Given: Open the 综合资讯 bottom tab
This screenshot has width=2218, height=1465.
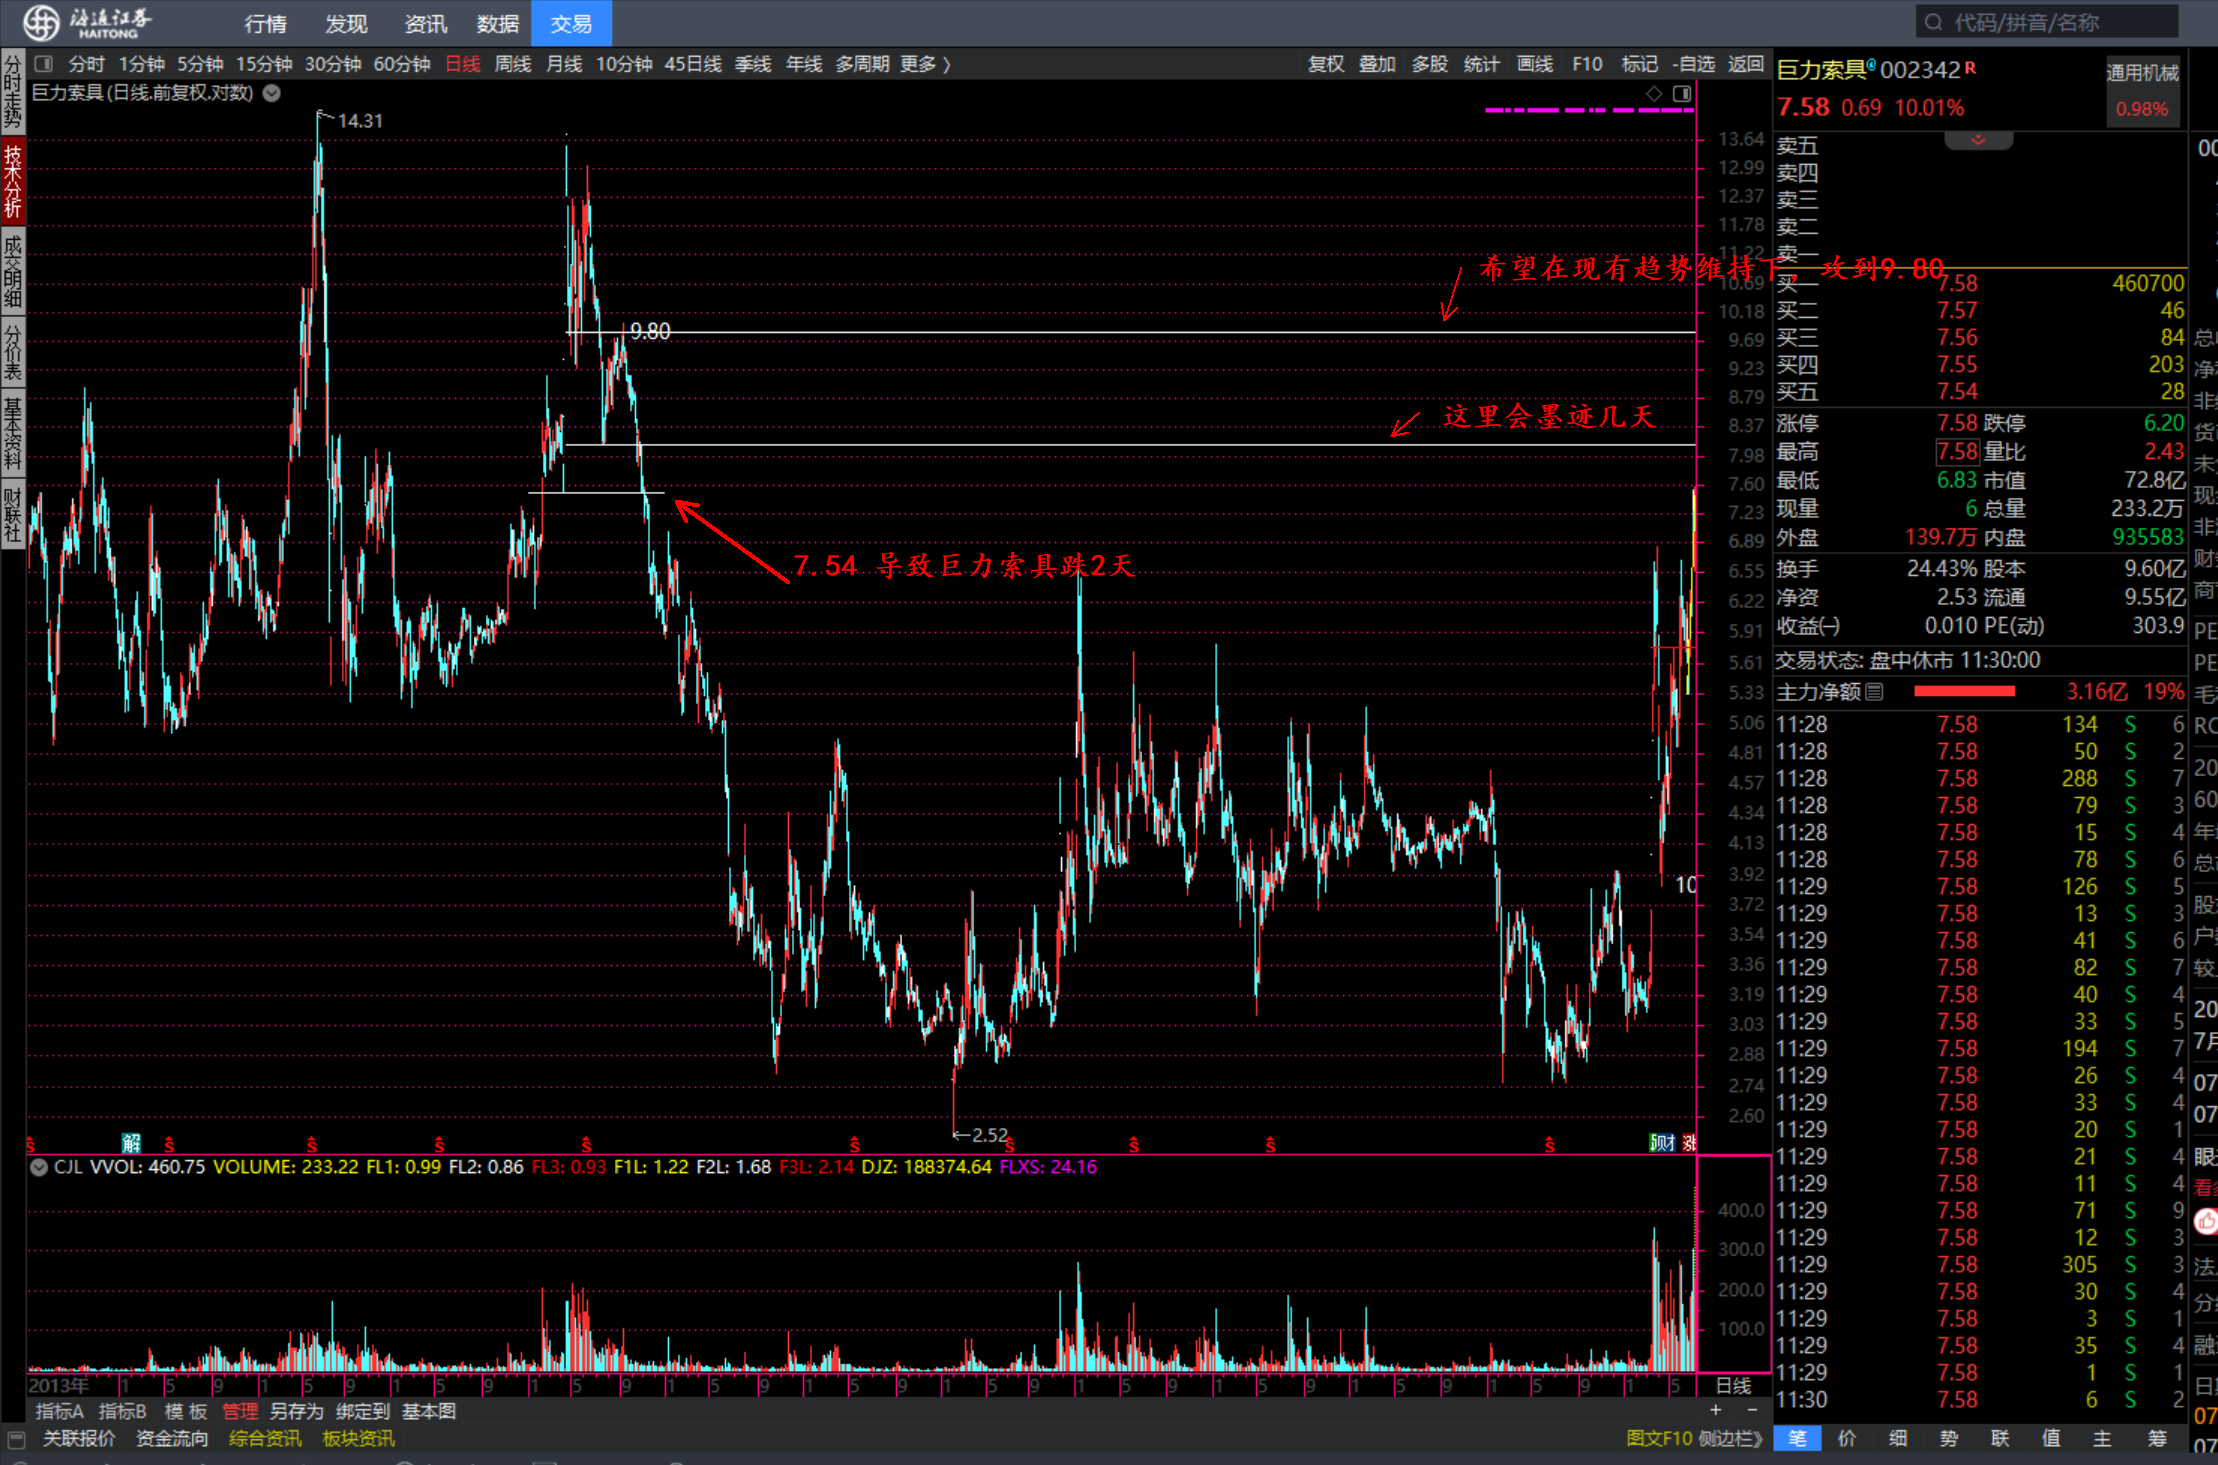Looking at the screenshot, I should [x=265, y=1439].
